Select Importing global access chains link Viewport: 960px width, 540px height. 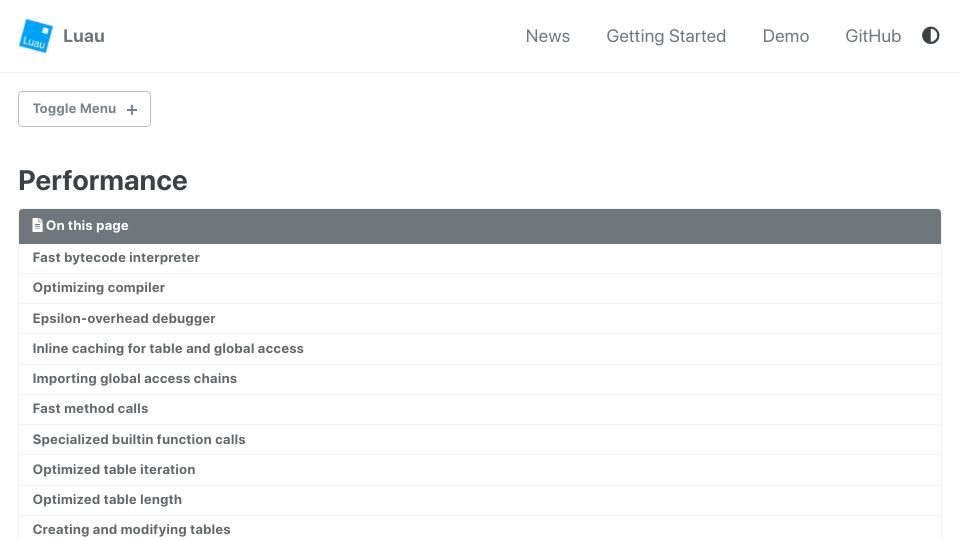tap(135, 378)
